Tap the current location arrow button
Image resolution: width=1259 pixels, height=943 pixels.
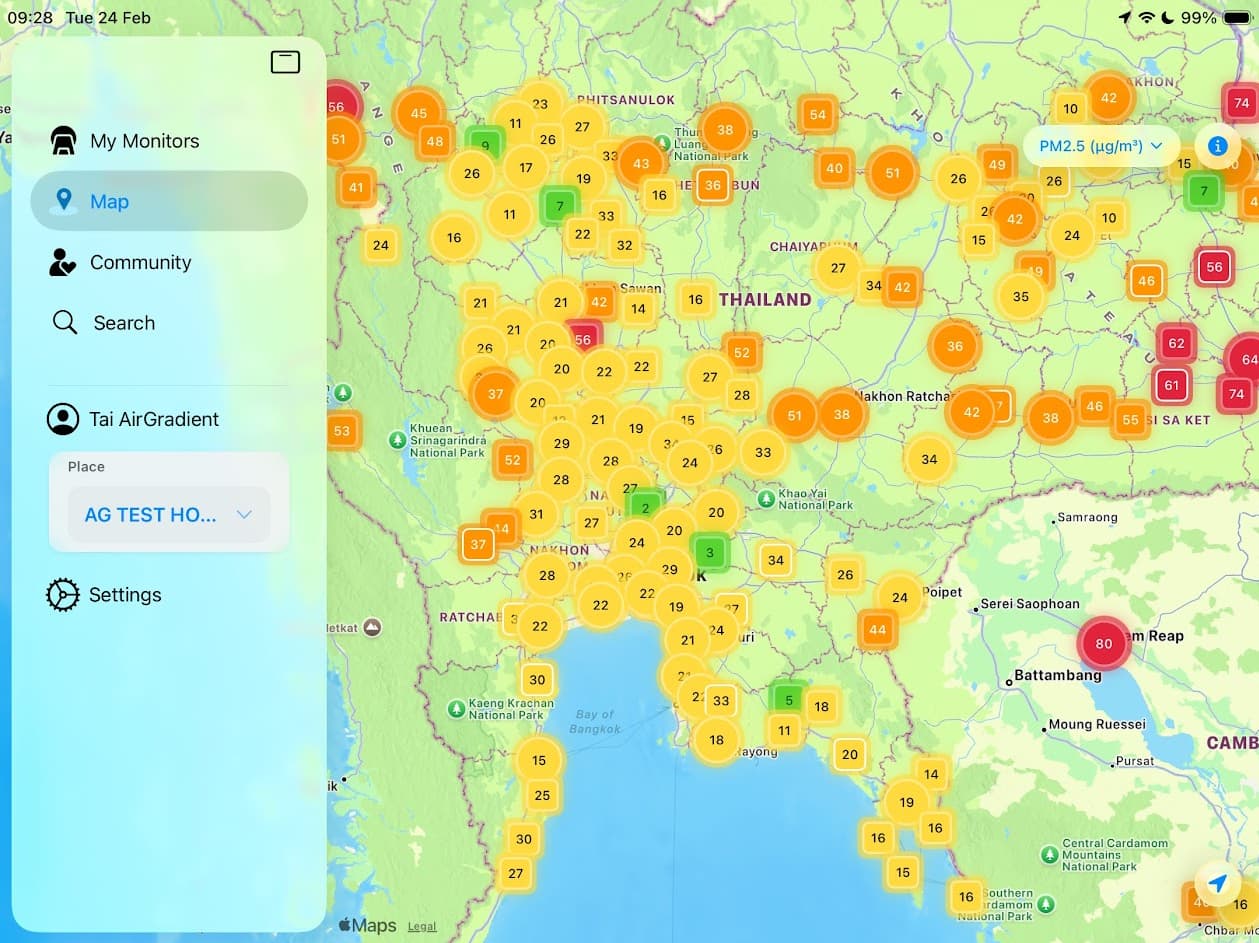[x=1217, y=883]
